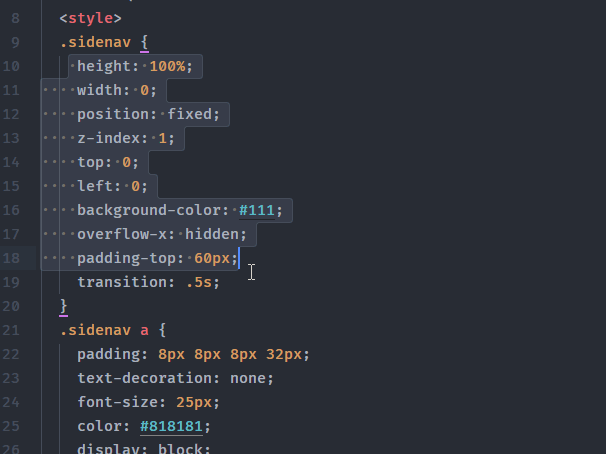The height and width of the screenshot is (454, 606).
Task: Click the overflow-x hidden value
Action: [x=215, y=234]
